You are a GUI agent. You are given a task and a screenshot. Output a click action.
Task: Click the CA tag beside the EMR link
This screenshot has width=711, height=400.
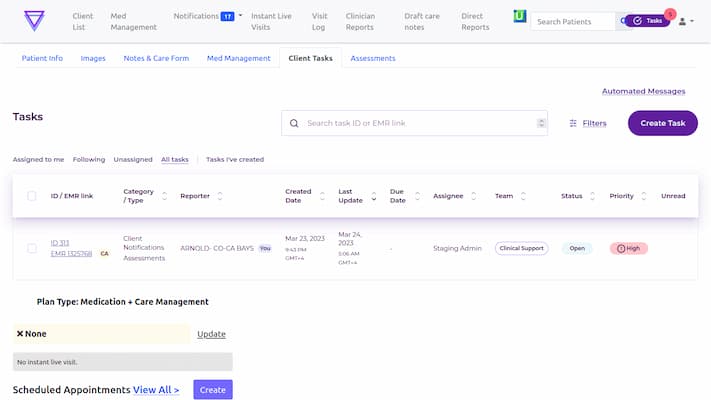pyautogui.click(x=104, y=254)
